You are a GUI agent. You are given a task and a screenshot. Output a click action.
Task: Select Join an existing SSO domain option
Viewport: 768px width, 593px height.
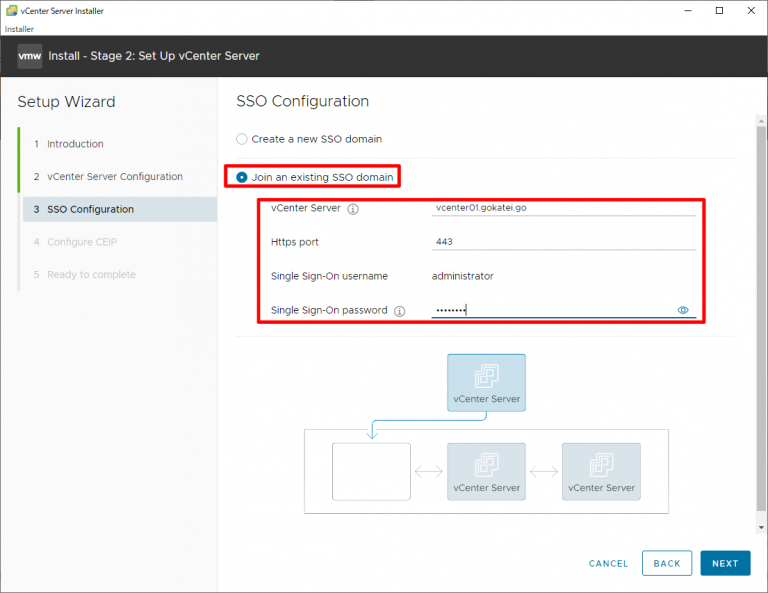coord(242,177)
